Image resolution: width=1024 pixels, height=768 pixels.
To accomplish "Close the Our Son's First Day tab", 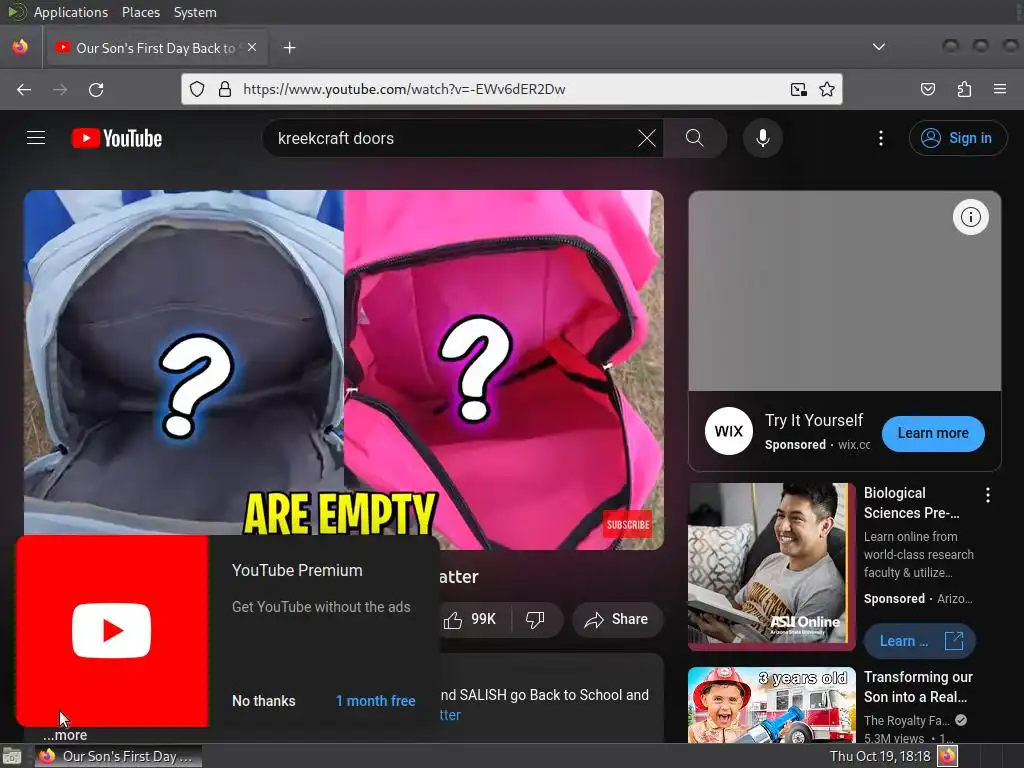I will tap(252, 47).
